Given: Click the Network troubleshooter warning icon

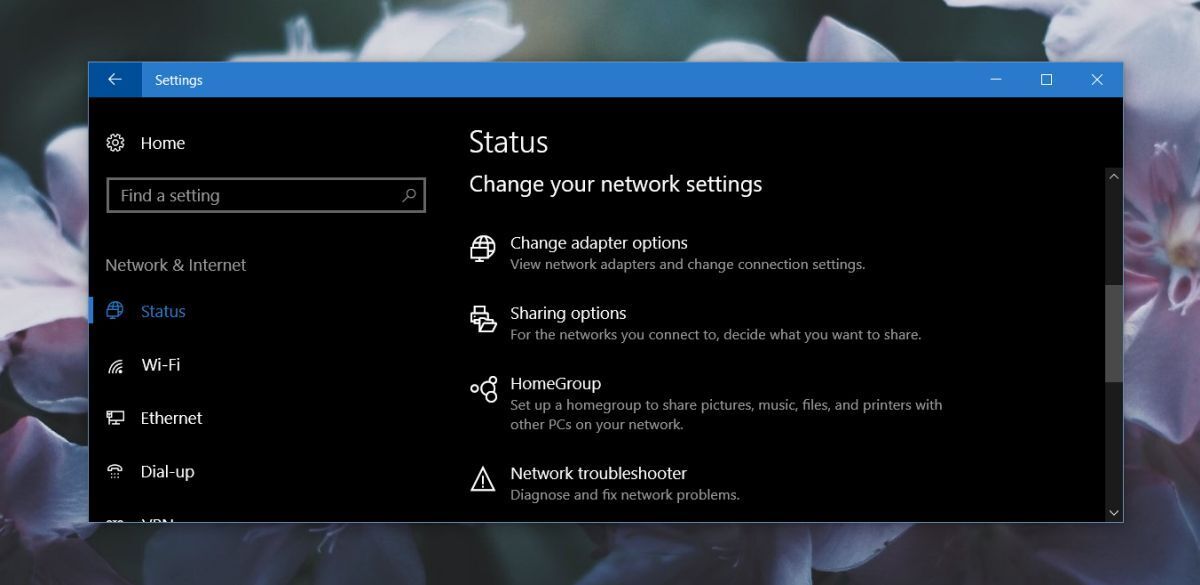Looking at the screenshot, I should [483, 479].
